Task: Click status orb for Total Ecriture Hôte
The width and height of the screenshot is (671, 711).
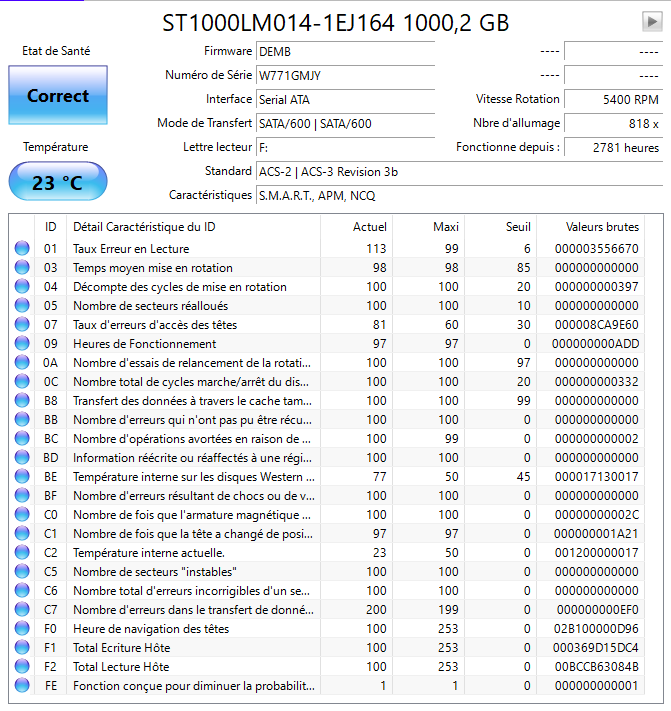Action: 22,648
